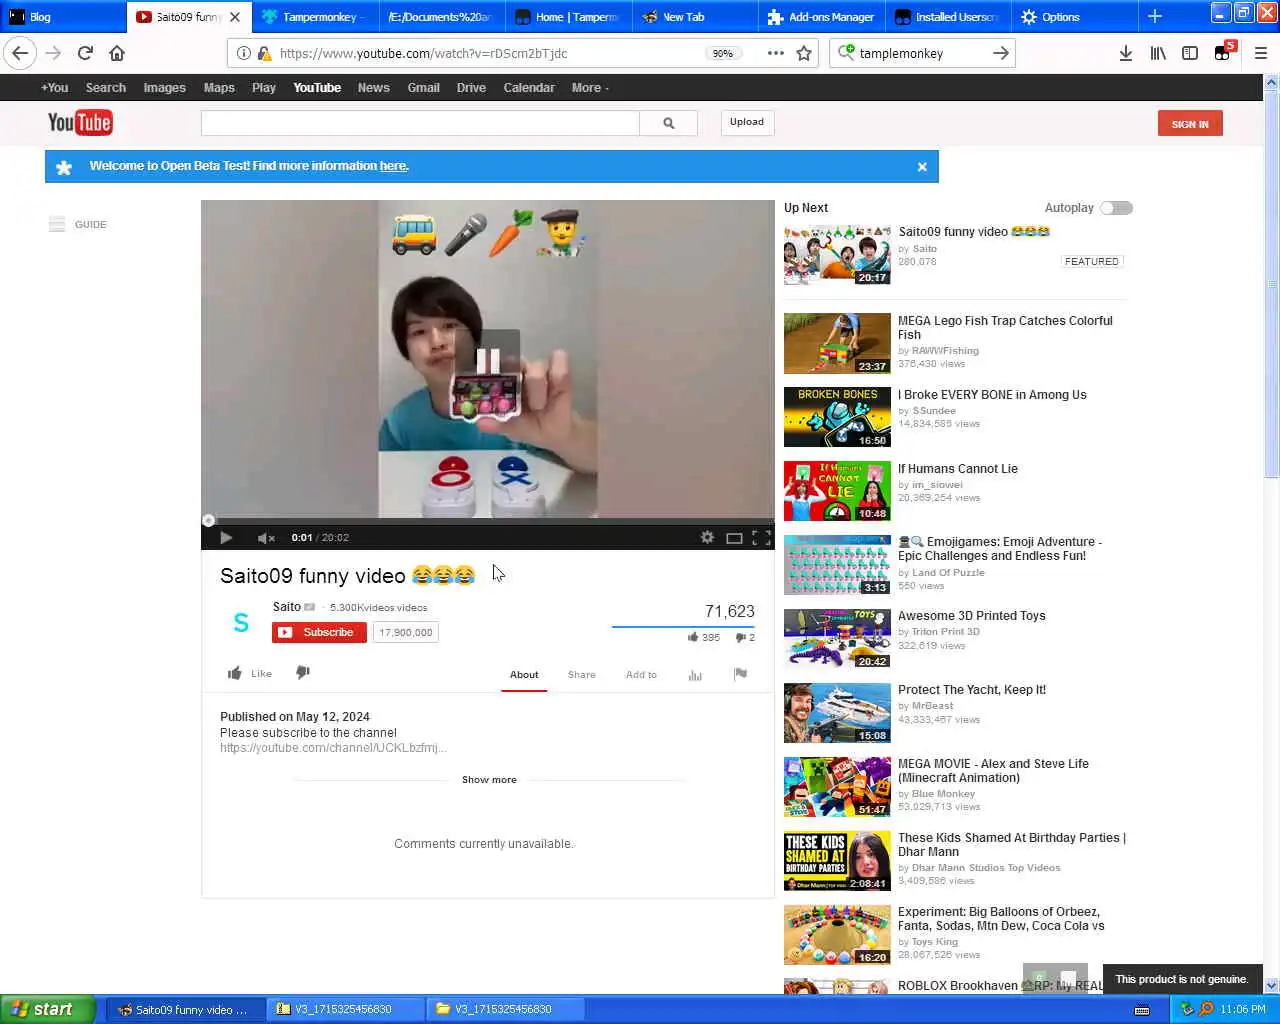Open the Guide menu icon
Viewport: 1280px width, 1024px height.
57,224
